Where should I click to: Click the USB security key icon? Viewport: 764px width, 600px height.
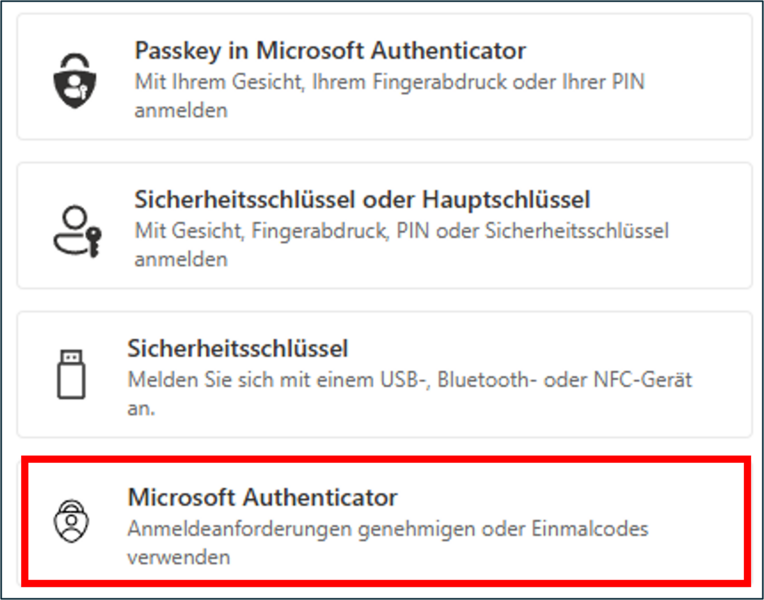pos(72,375)
